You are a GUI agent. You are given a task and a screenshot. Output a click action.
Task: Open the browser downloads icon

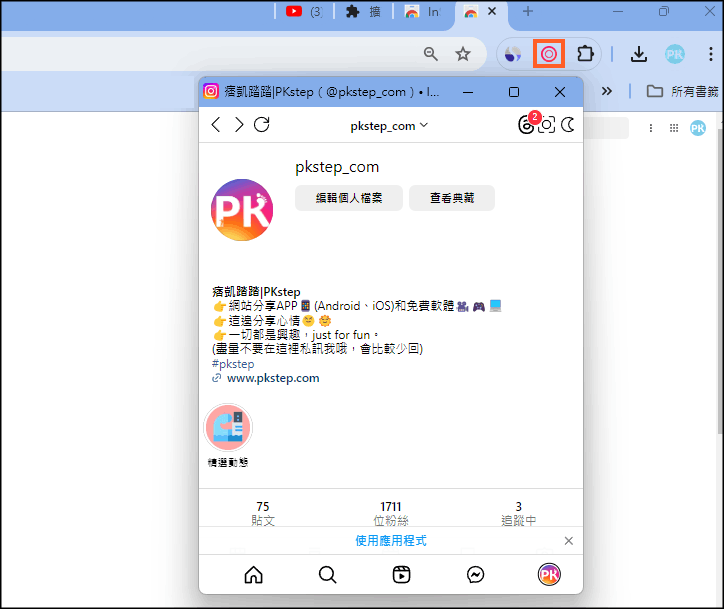pyautogui.click(x=639, y=54)
